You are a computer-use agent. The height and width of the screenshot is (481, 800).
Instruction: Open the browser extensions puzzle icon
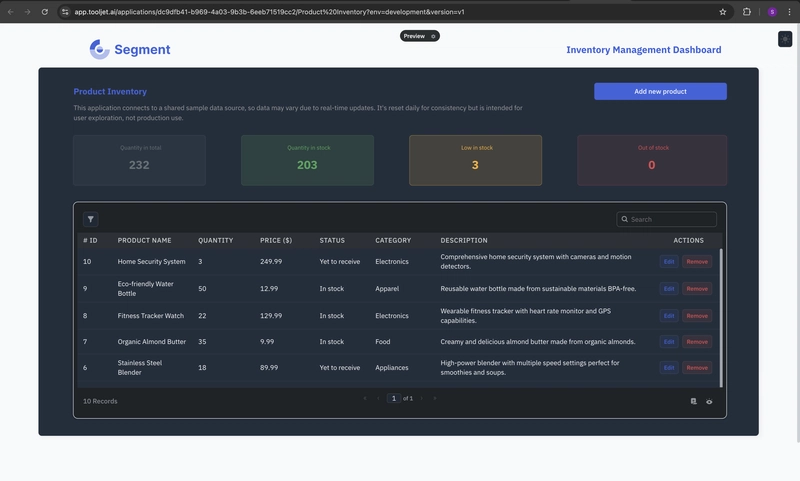click(746, 12)
